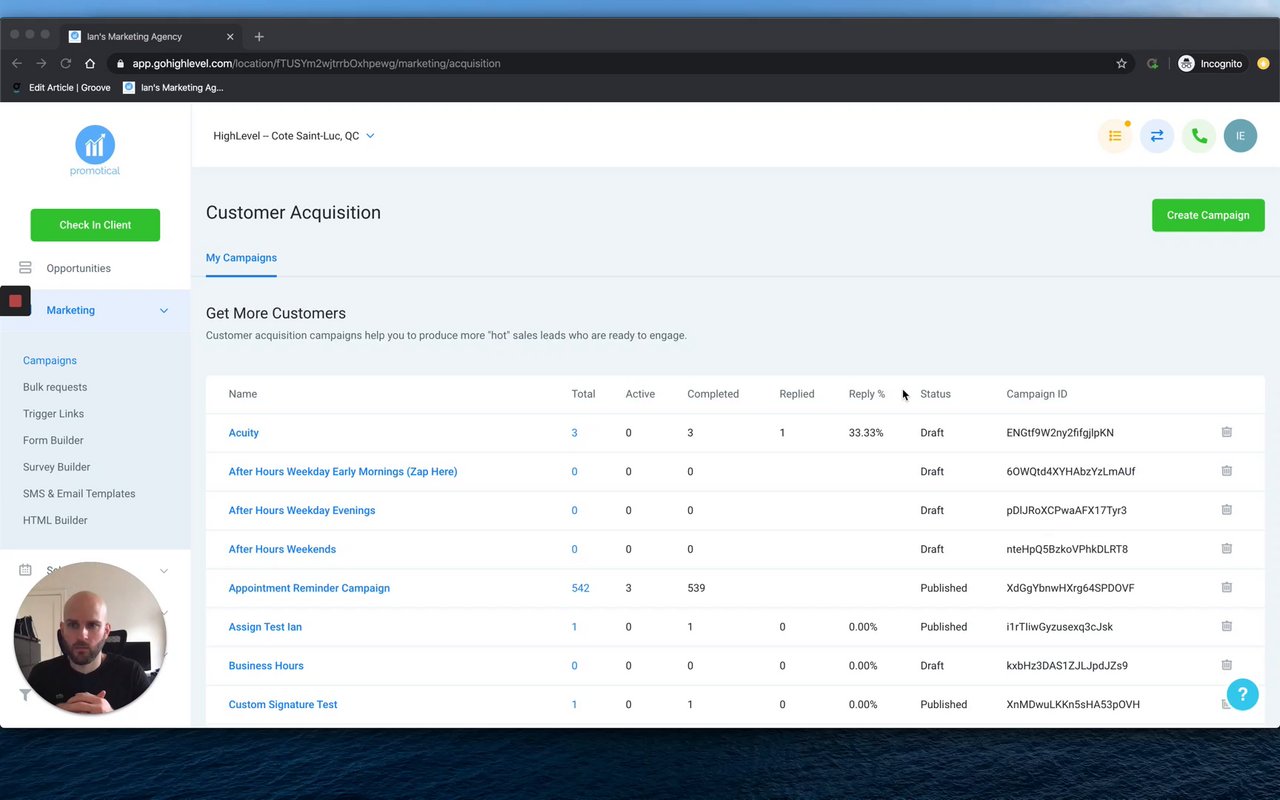Open Bulk requests in the sidebar
This screenshot has width=1280, height=800.
(55, 387)
